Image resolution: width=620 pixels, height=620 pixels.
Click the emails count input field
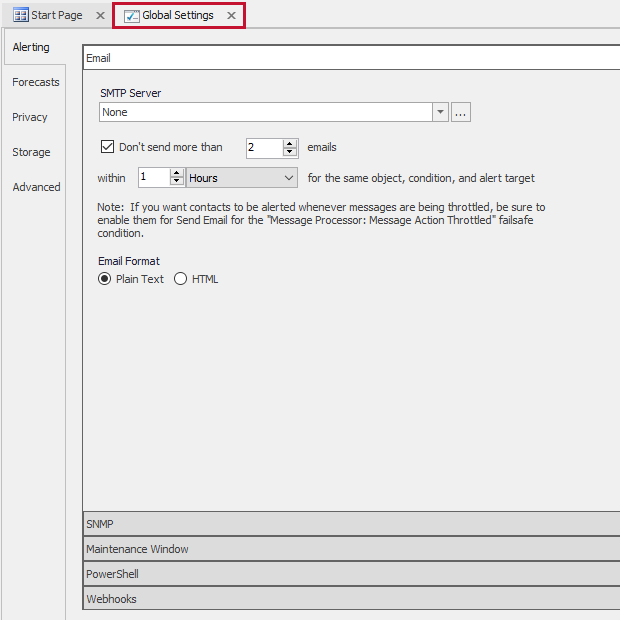[x=265, y=148]
